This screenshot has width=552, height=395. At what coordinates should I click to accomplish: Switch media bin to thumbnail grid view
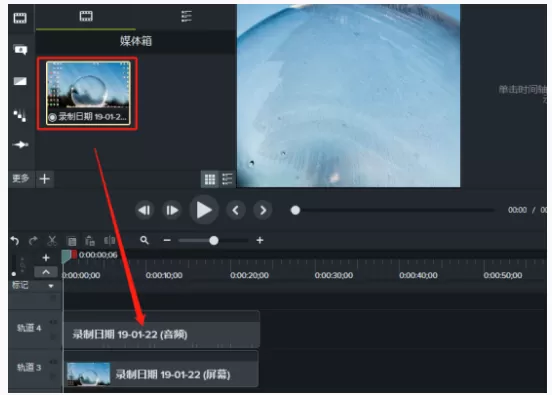click(x=210, y=179)
